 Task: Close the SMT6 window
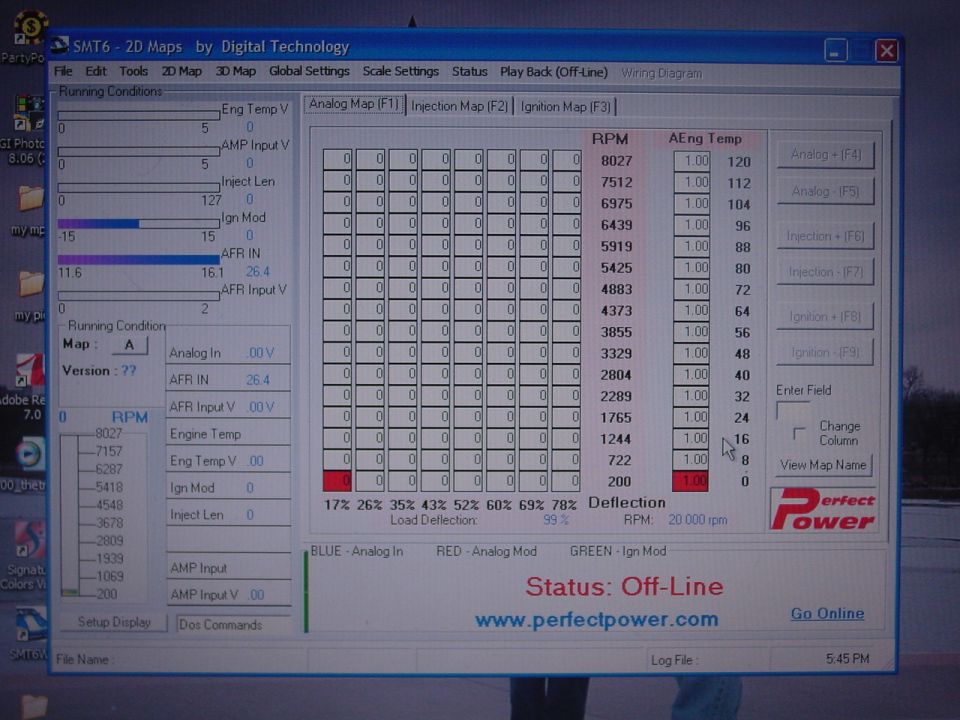point(886,50)
